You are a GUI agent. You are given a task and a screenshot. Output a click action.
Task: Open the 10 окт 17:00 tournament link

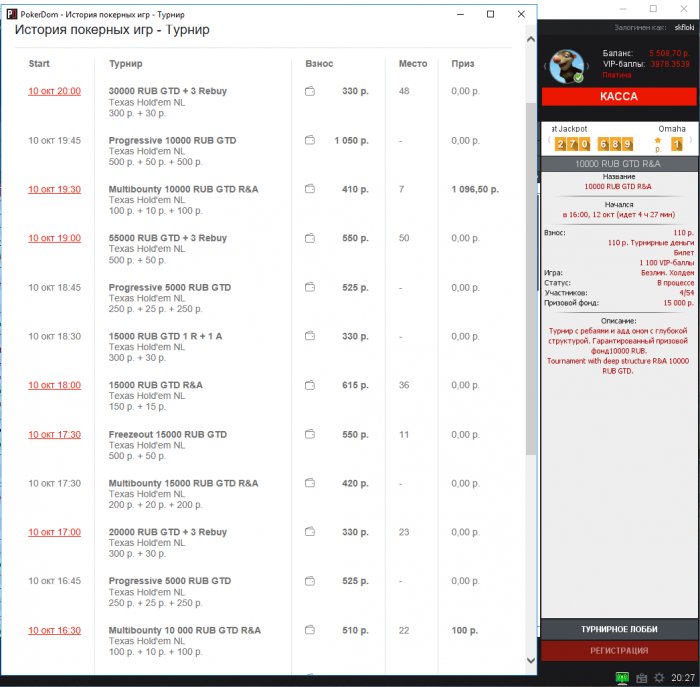click(54, 532)
